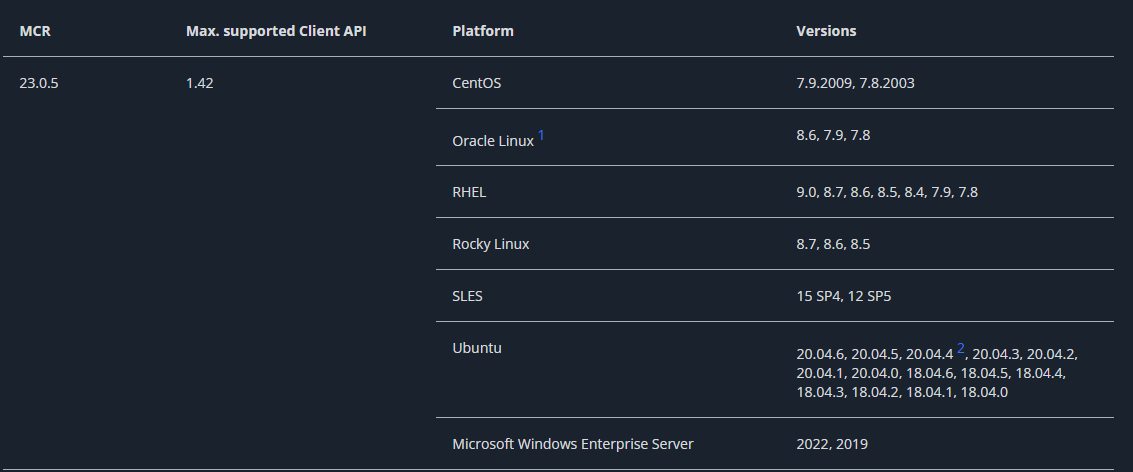Click Rocky Linux versions 8.7, 8.6, 8.5

pos(833,244)
